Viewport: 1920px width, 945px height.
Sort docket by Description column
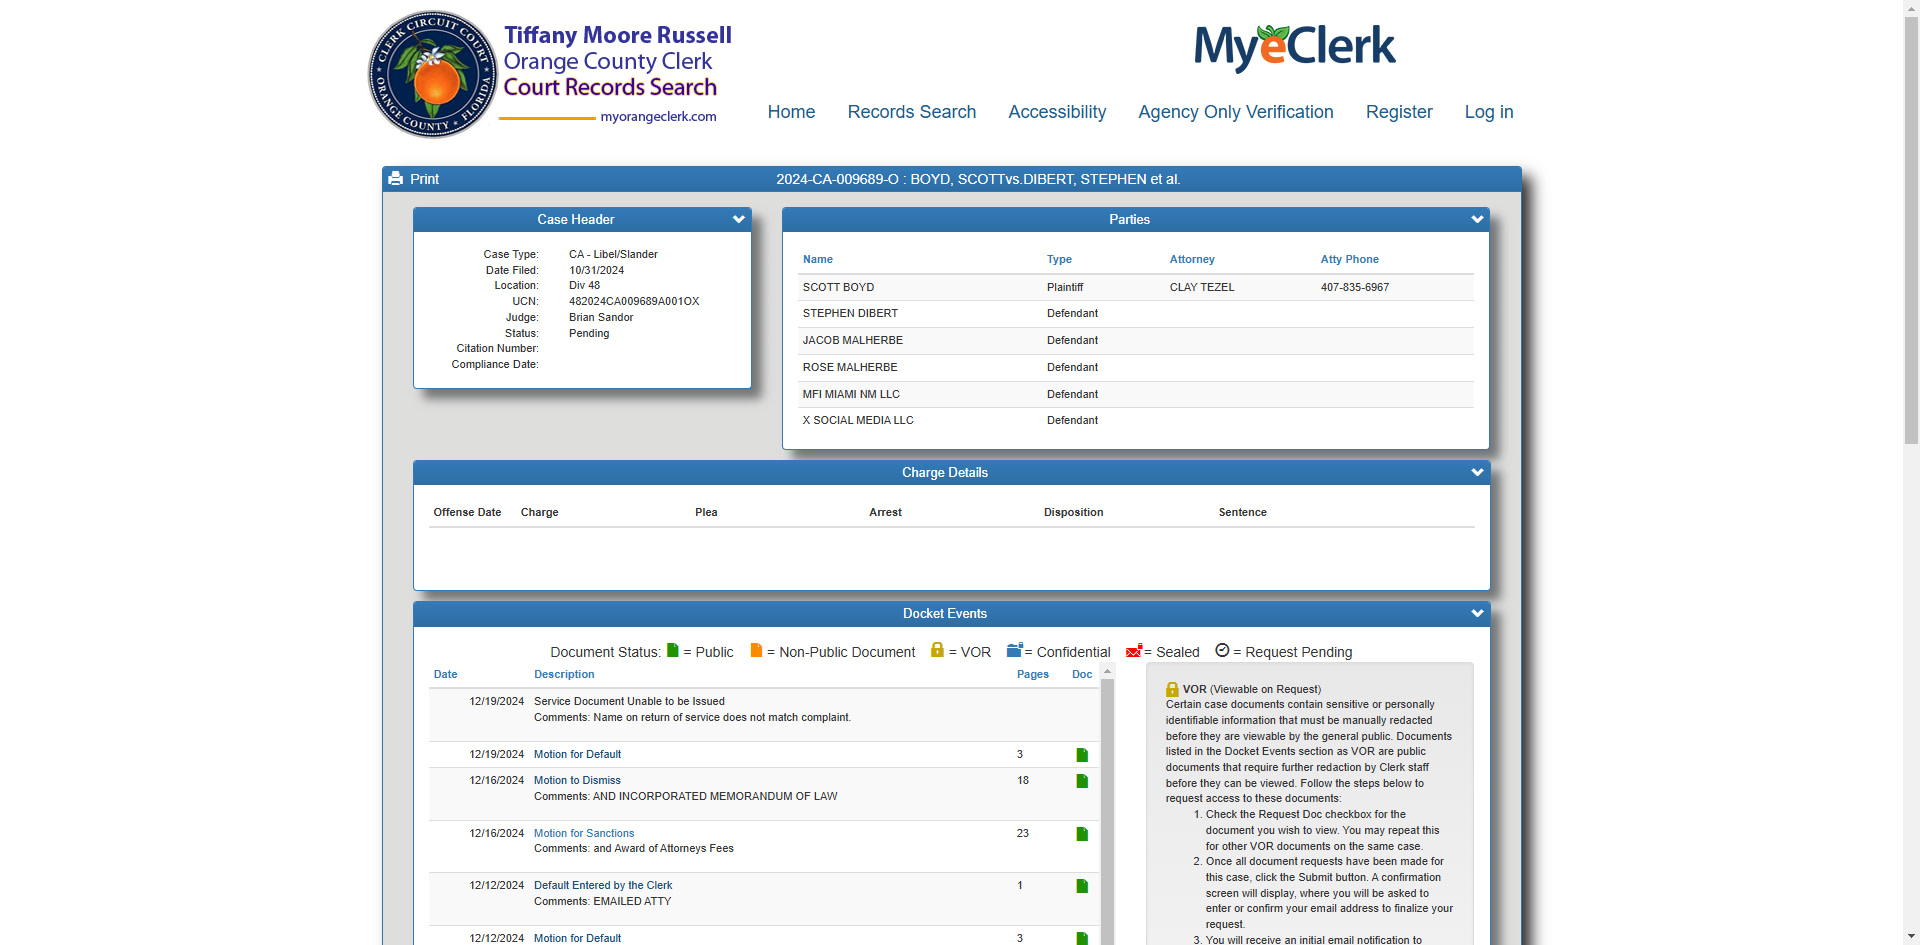click(564, 674)
